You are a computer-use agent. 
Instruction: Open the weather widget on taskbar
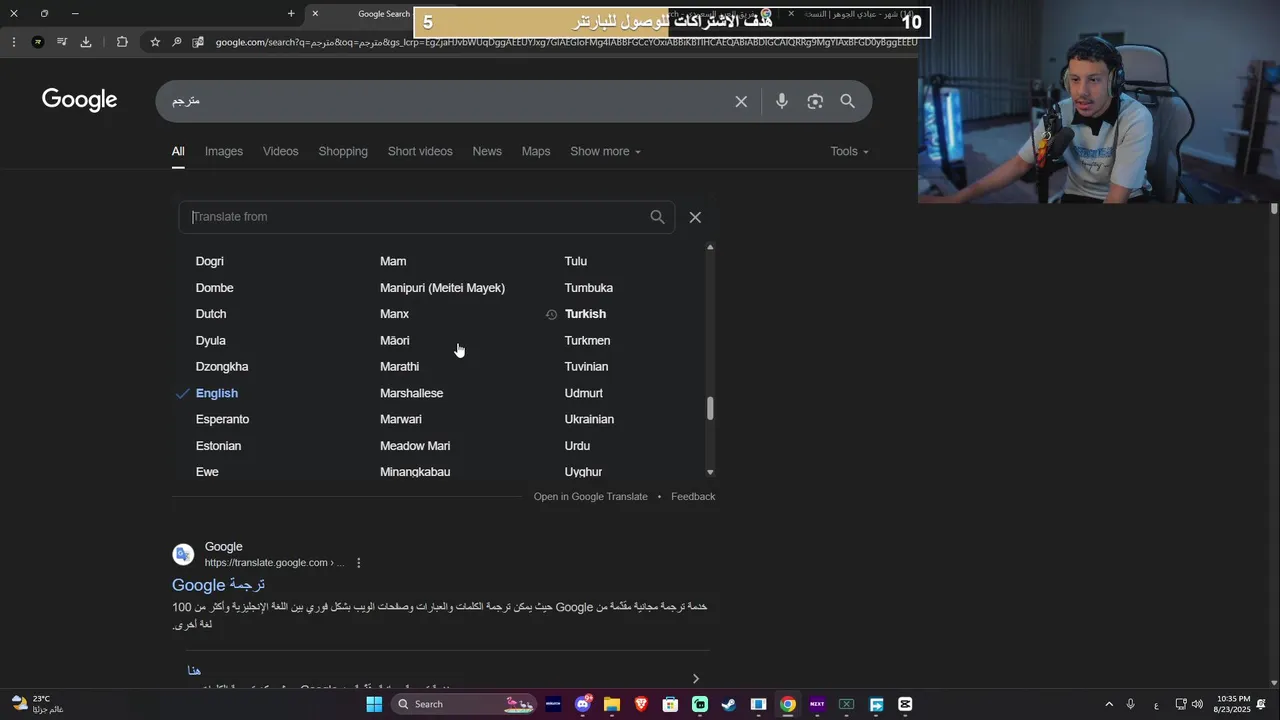pyautogui.click(x=38, y=704)
